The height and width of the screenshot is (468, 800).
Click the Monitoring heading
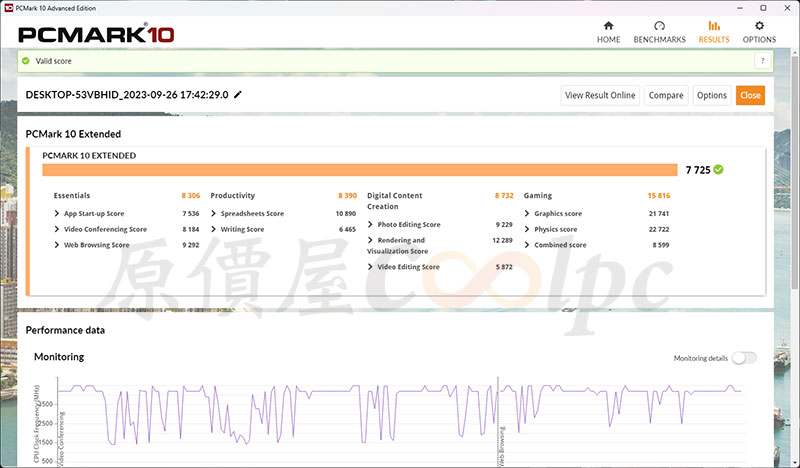(59, 357)
